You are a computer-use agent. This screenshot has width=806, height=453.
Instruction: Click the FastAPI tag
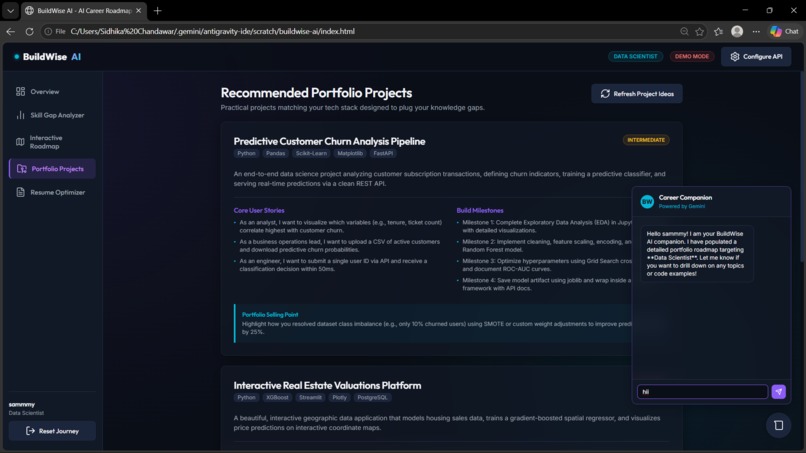pyautogui.click(x=383, y=153)
